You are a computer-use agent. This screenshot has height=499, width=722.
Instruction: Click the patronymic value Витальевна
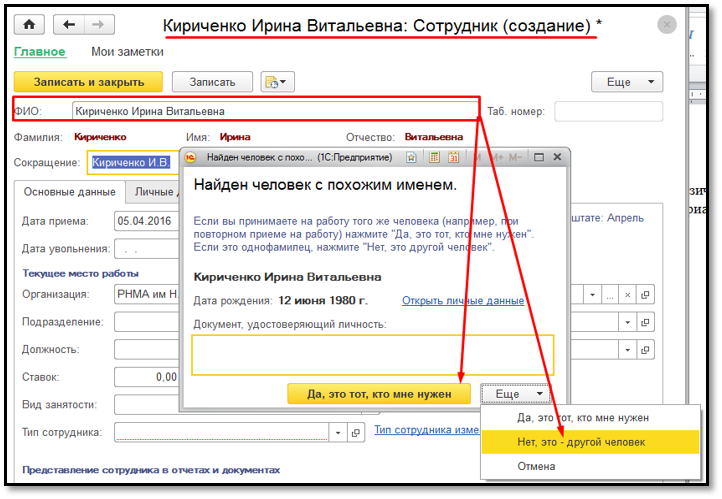434,137
